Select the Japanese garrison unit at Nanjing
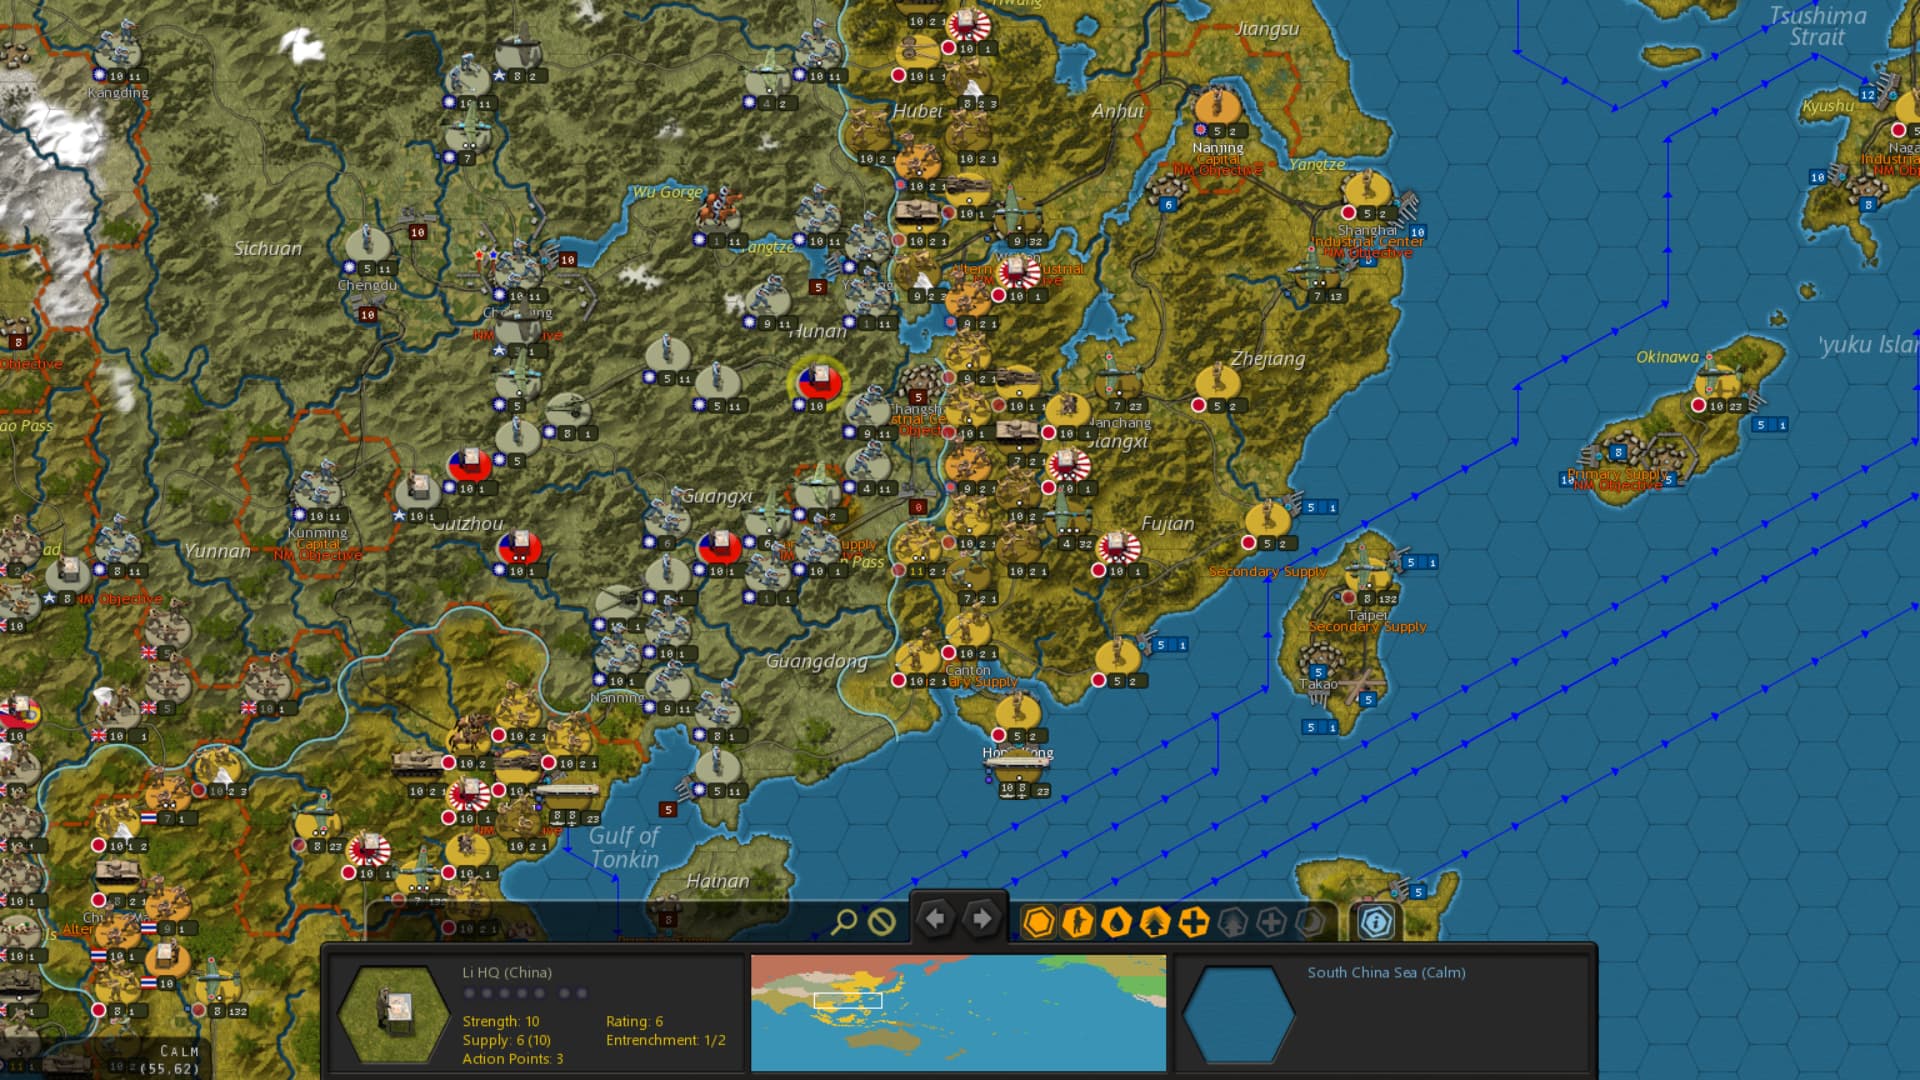This screenshot has width=1920, height=1080. [1217, 107]
